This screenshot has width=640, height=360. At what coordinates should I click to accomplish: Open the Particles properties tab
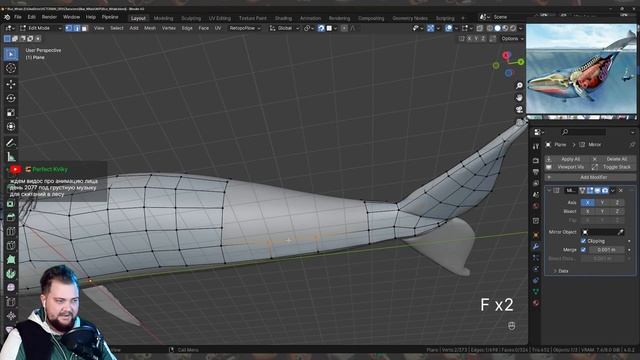(536, 258)
